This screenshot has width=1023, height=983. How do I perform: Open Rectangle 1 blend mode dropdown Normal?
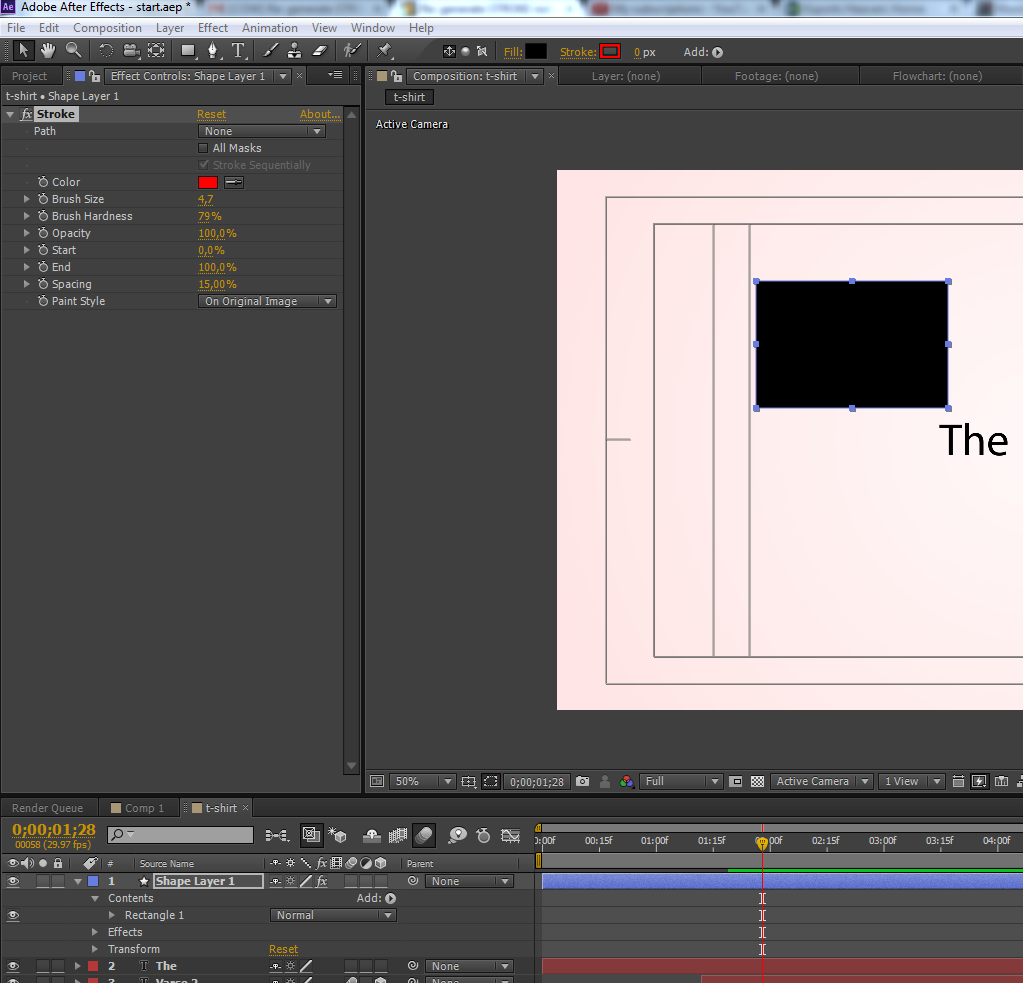(x=333, y=915)
